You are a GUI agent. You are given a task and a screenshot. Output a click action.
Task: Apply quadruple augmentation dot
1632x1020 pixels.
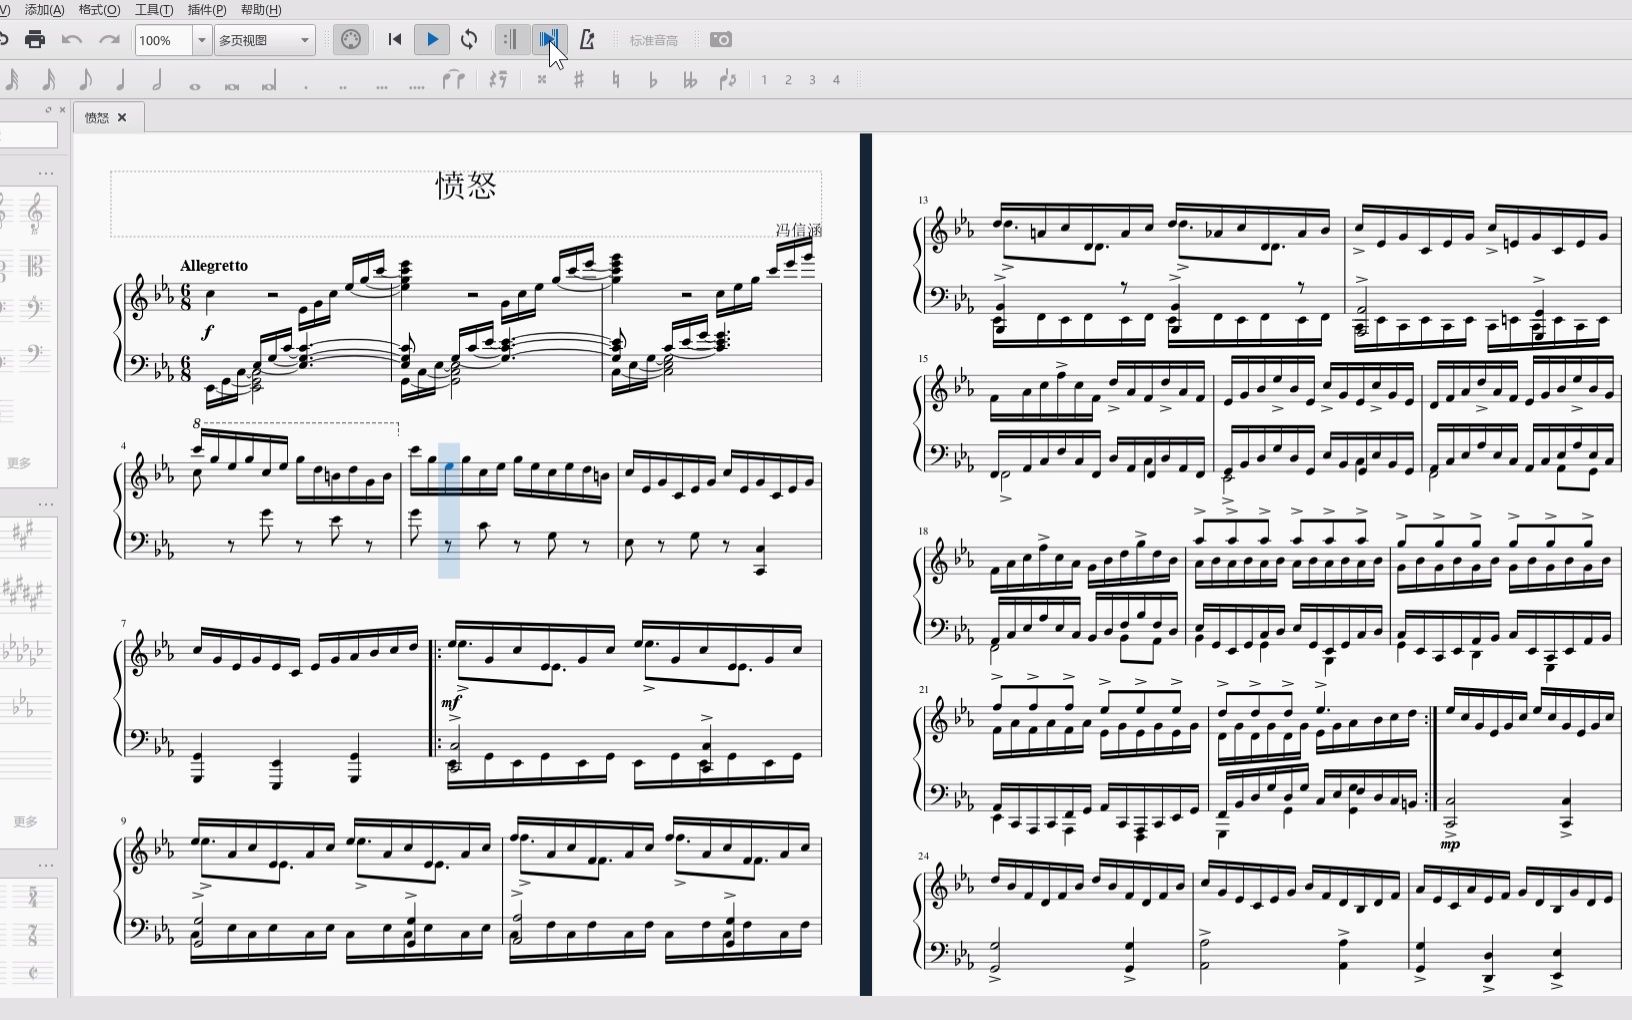[x=417, y=87]
